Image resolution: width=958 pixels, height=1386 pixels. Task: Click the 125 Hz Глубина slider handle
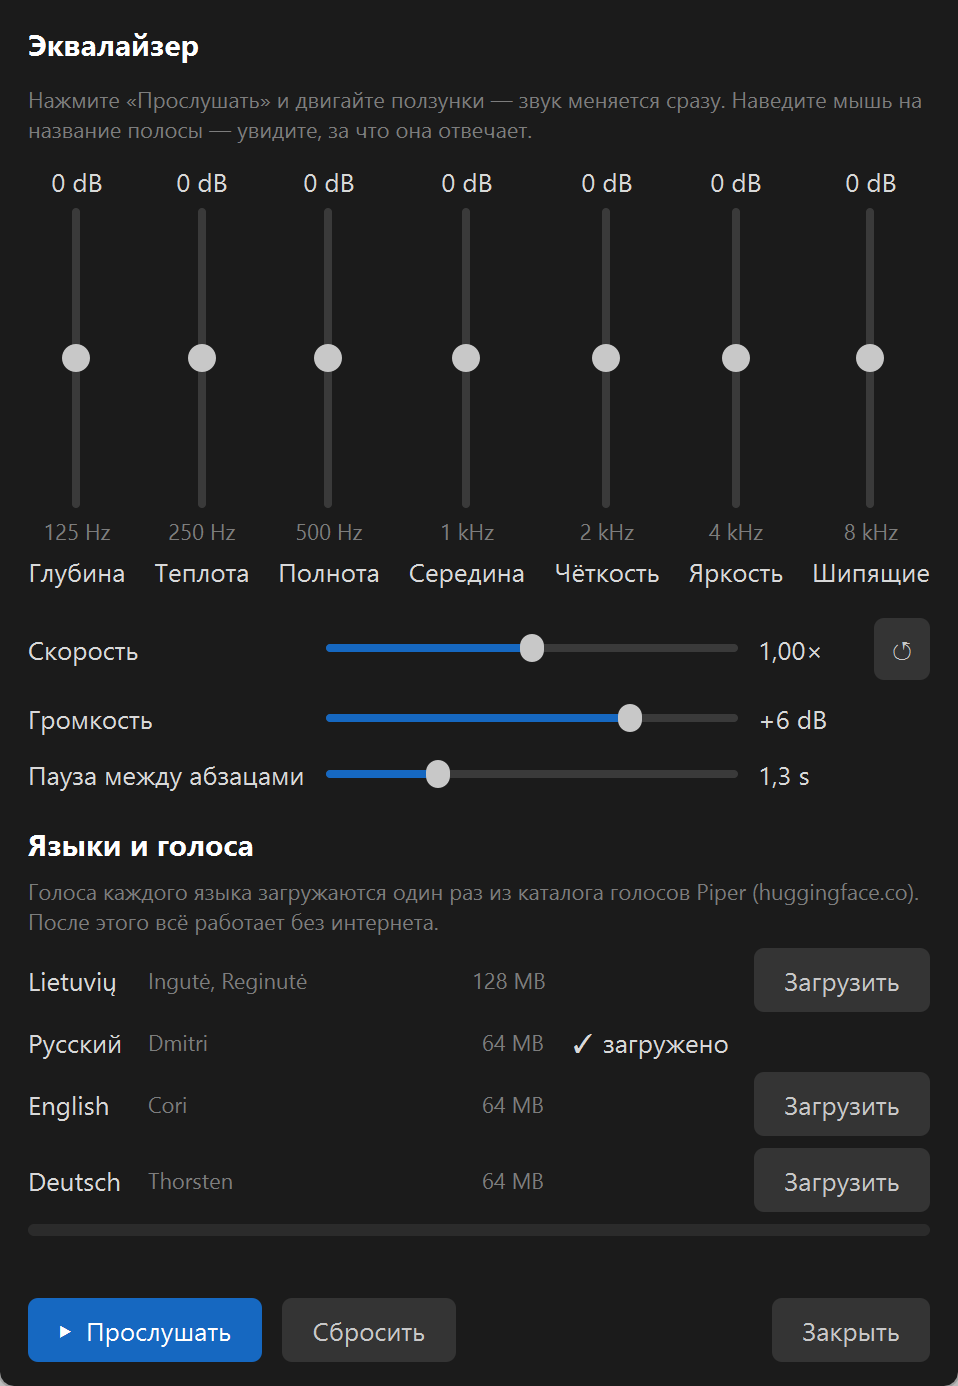[x=76, y=358]
